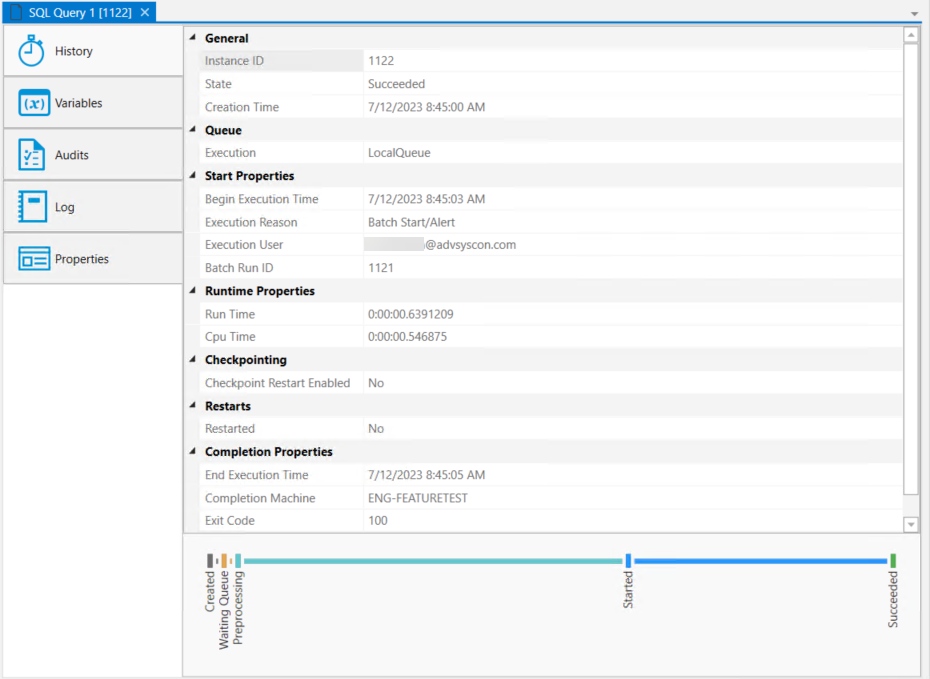Collapse the Start Properties section

(193, 176)
